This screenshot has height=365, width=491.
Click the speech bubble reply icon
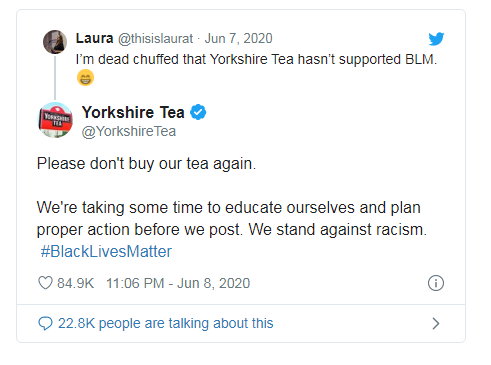[45, 323]
